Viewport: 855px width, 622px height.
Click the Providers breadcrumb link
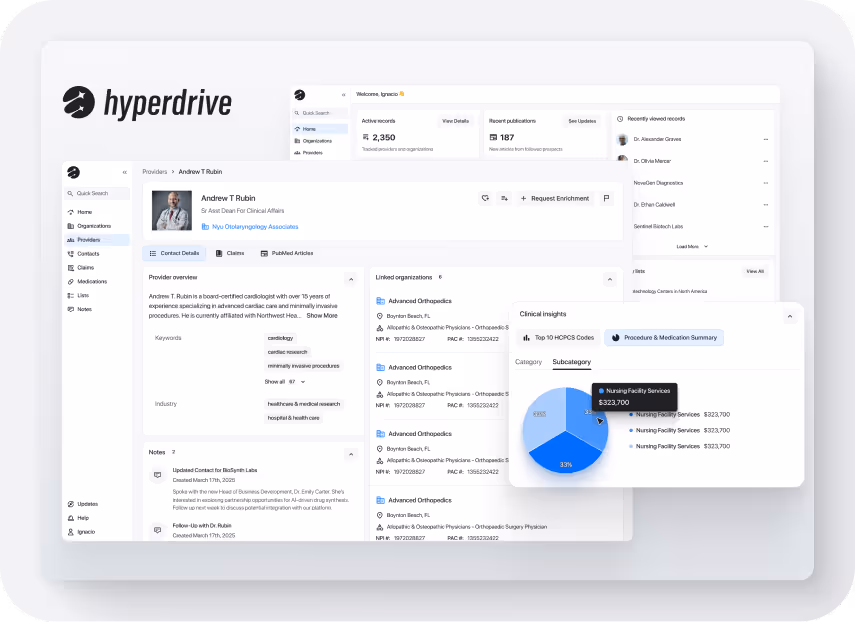[155, 172]
